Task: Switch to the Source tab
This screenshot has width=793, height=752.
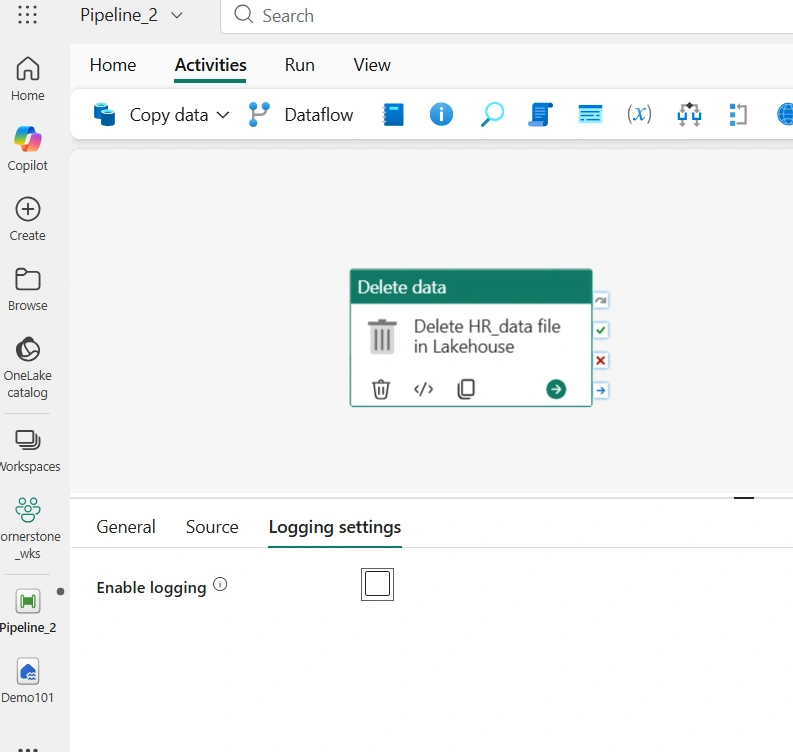Action: tap(212, 527)
